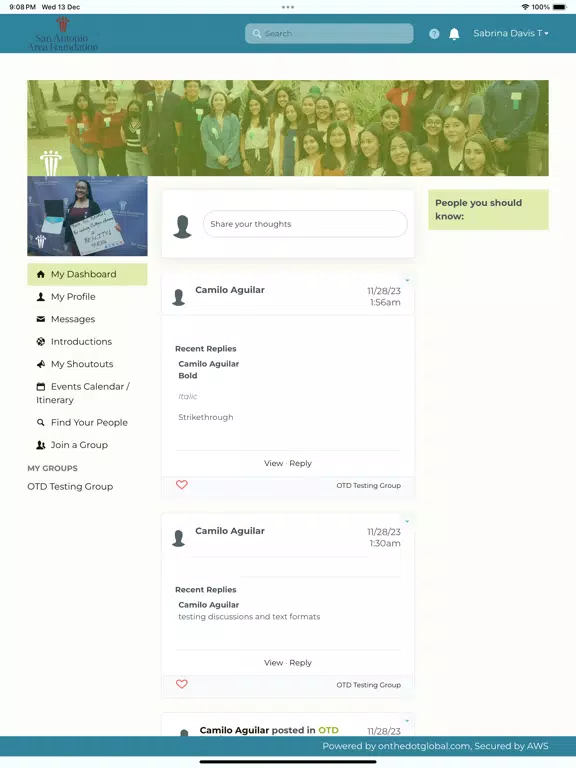Screen dimensions: 576x768
Task: Open the help question mark icon
Action: [x=434, y=34]
